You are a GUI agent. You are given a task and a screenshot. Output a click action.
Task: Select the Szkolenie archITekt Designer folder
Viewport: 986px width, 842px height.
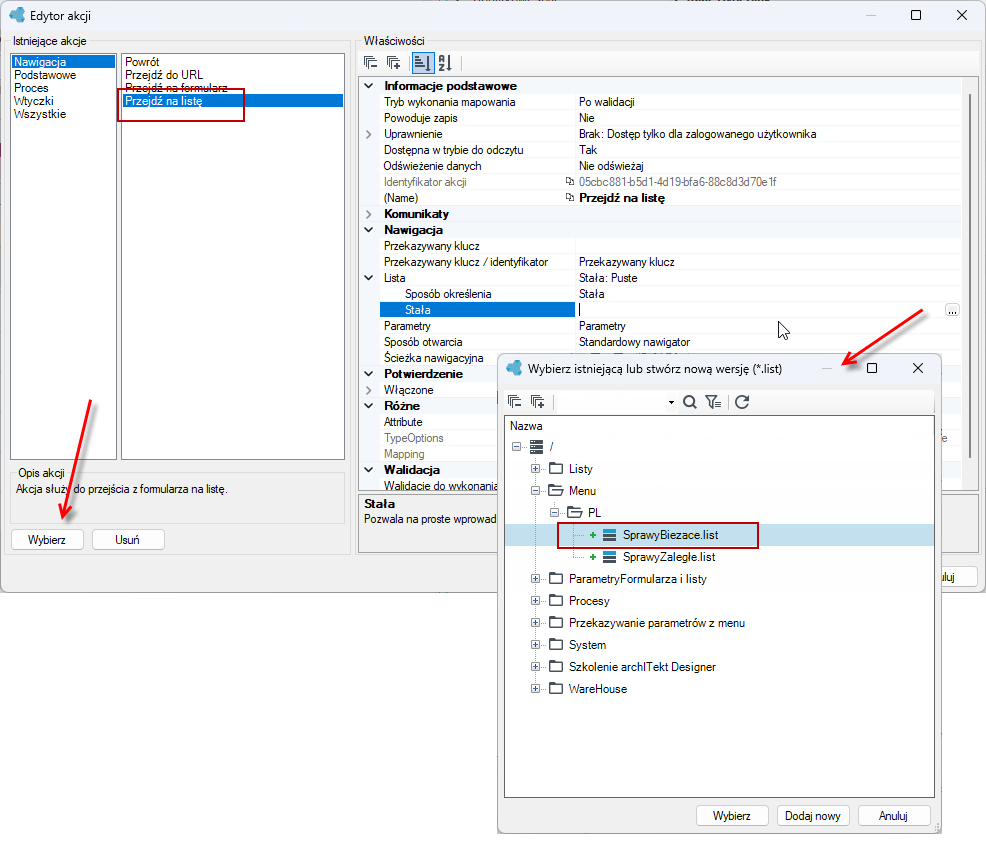point(642,667)
